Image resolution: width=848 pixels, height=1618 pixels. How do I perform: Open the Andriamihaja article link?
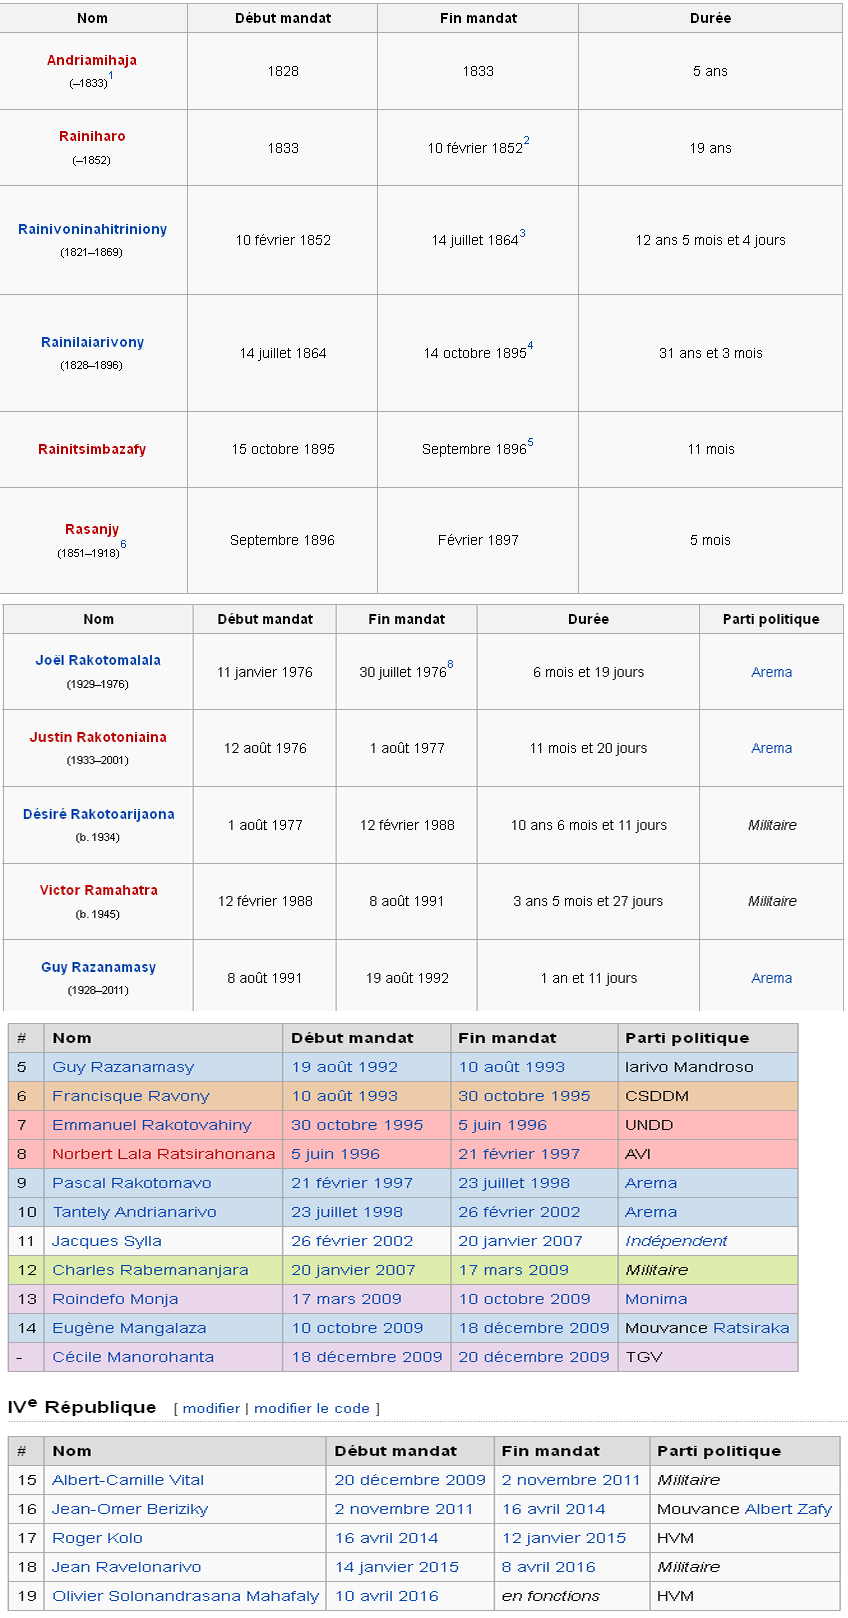92,60
